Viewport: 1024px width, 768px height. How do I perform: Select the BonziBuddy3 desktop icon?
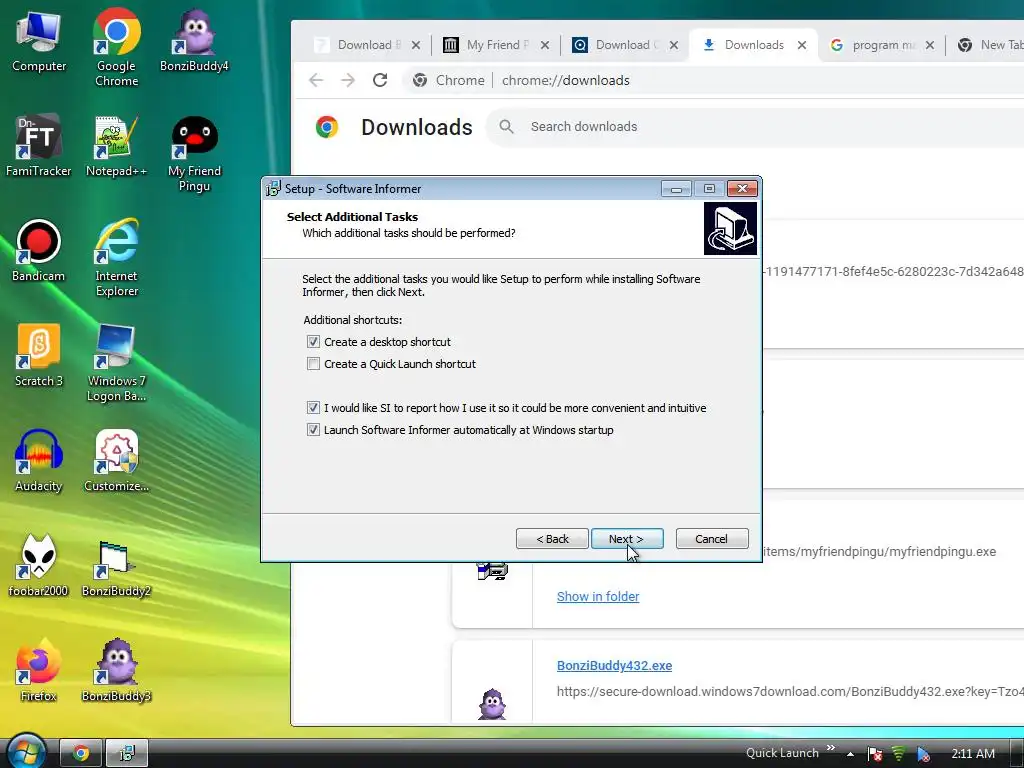tap(116, 671)
